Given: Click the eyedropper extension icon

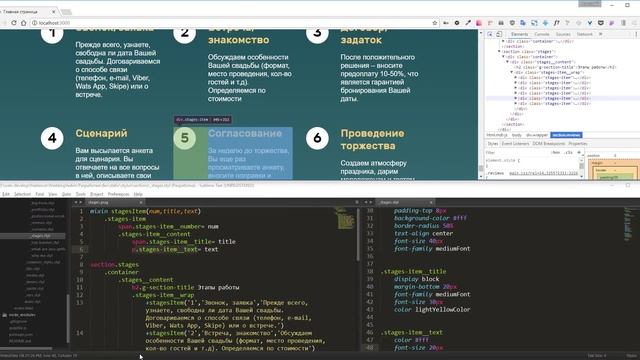Looking at the screenshot, I should 468,23.
